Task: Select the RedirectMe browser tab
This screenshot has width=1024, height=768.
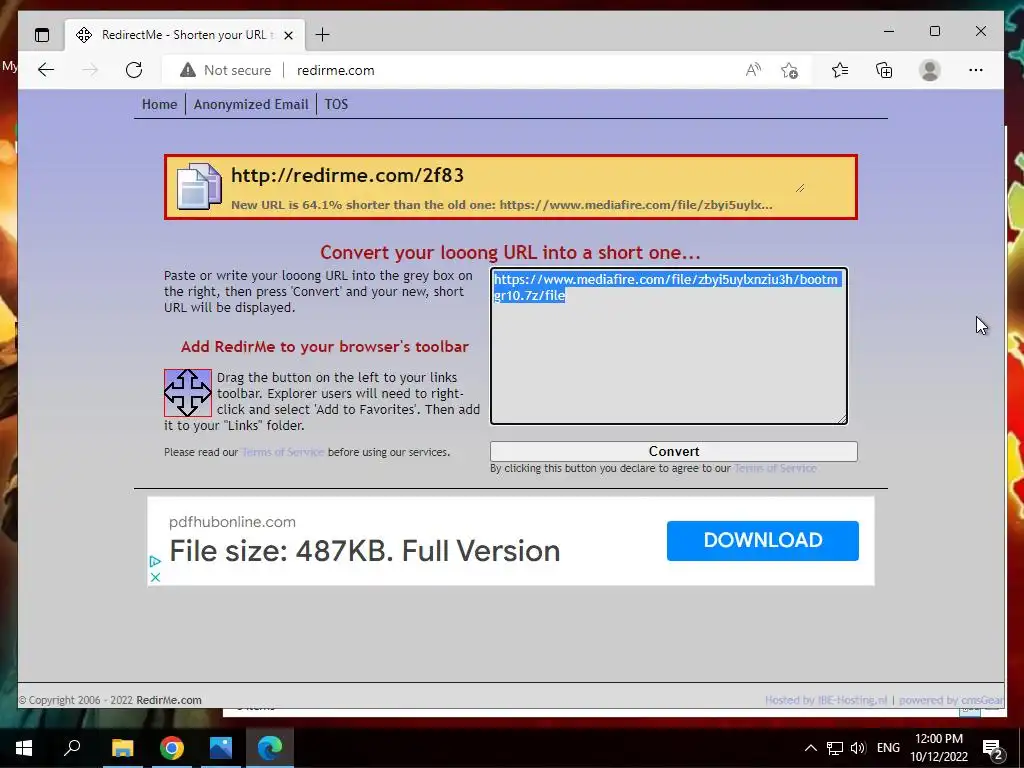Action: pos(184,35)
